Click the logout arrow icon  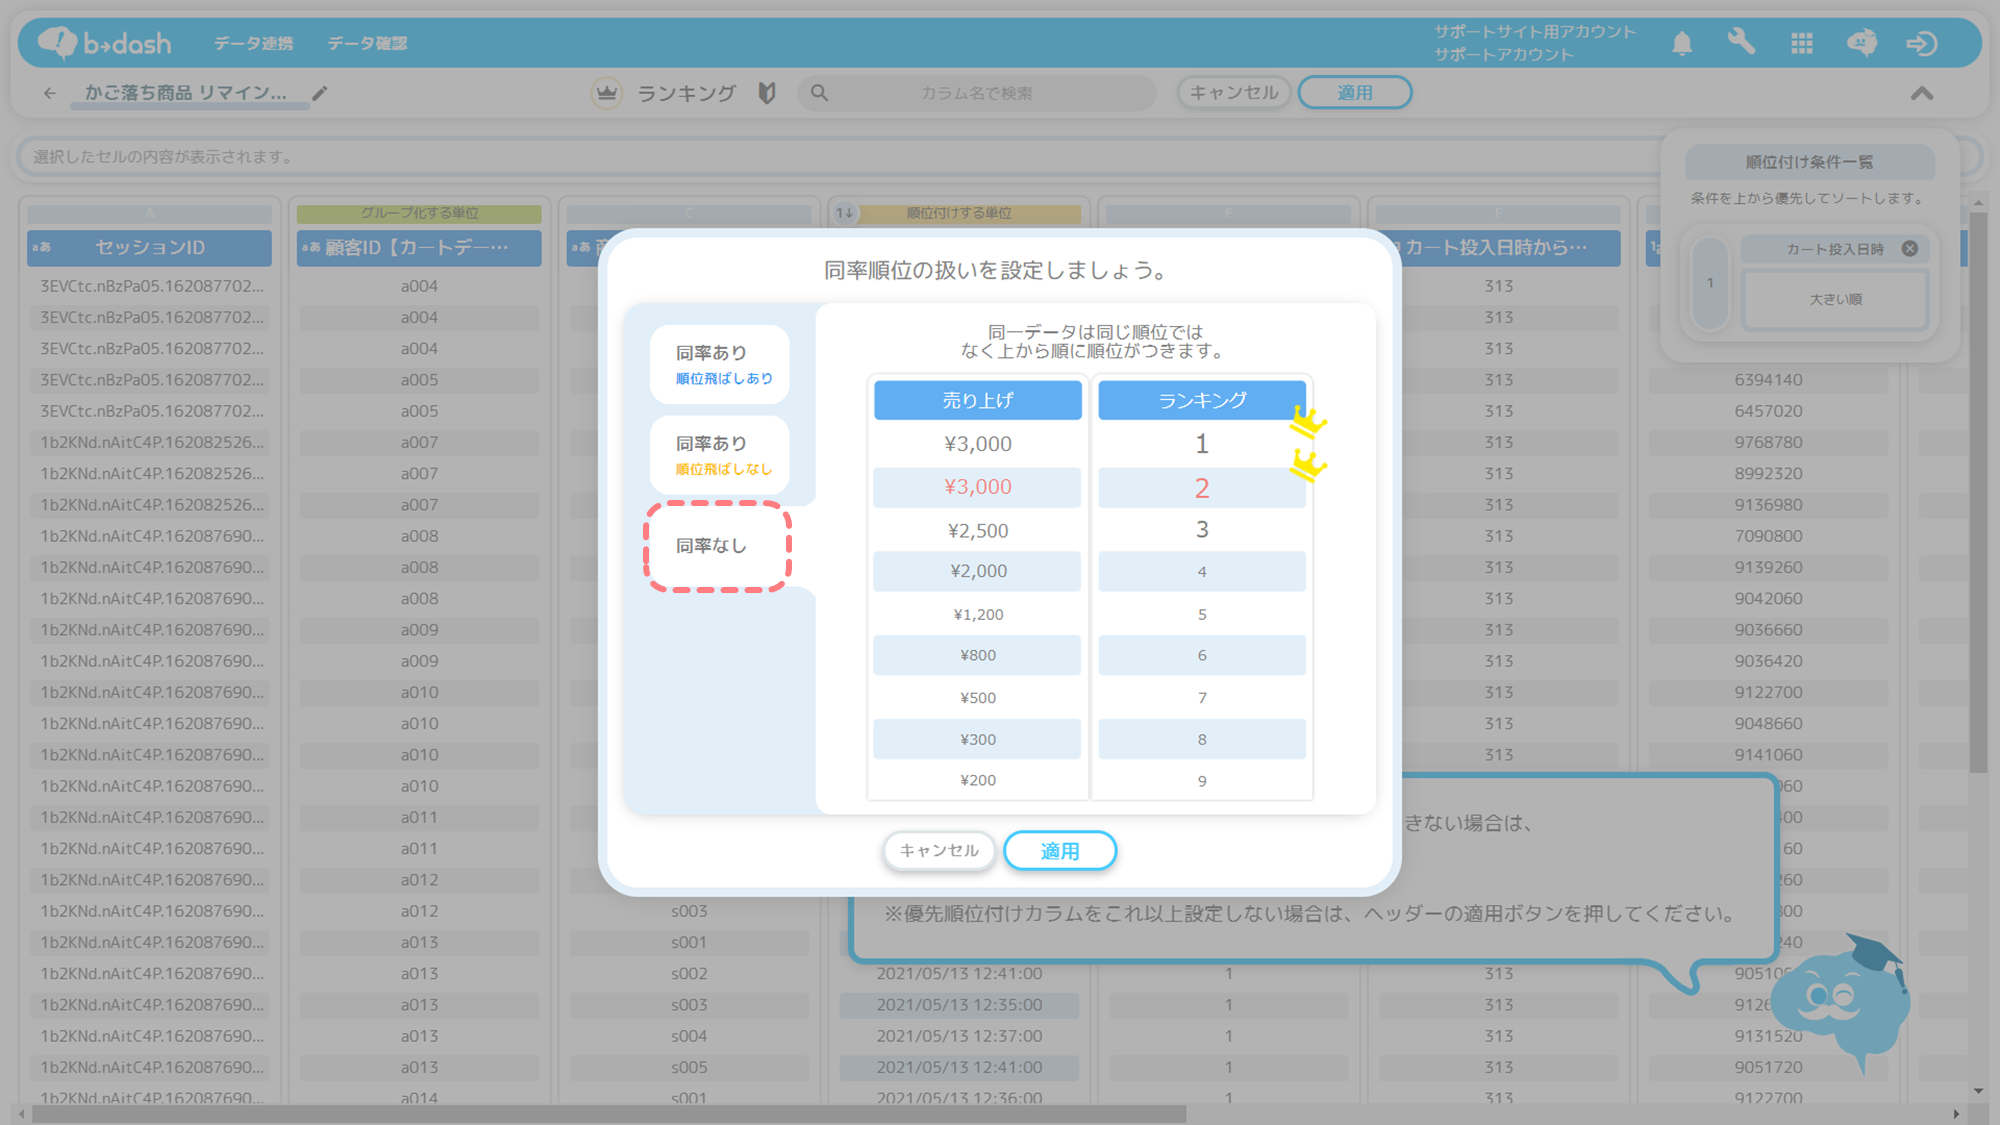coord(1922,43)
